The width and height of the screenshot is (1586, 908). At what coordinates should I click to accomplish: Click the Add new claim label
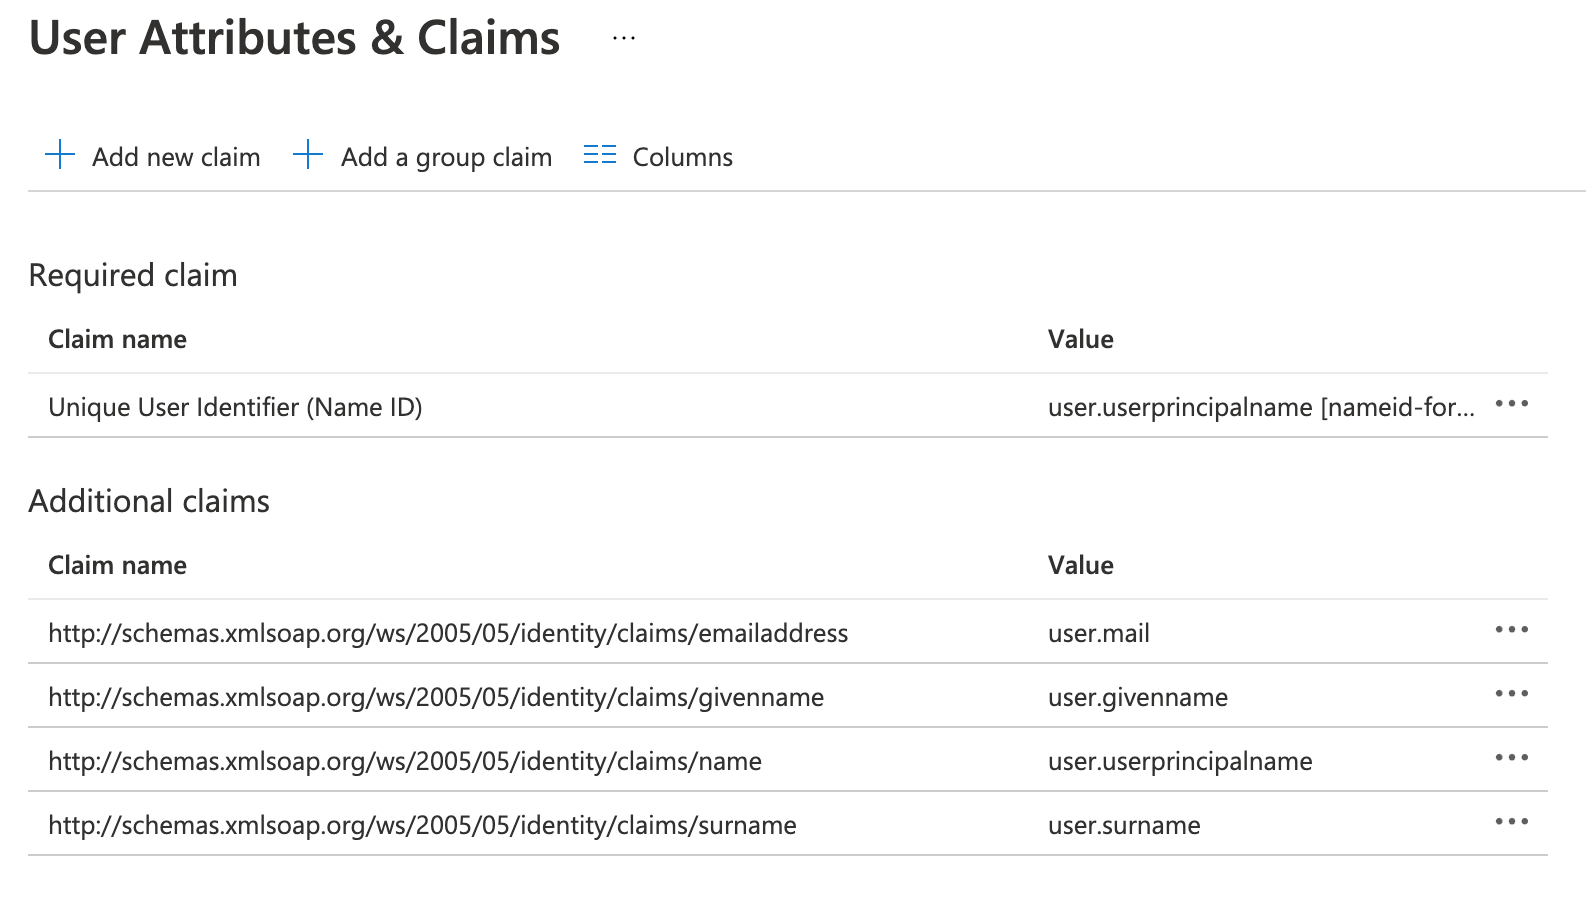[176, 157]
